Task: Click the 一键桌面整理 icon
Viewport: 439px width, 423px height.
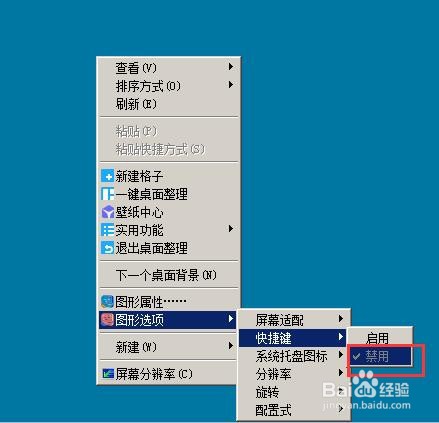Action: pyautogui.click(x=107, y=194)
